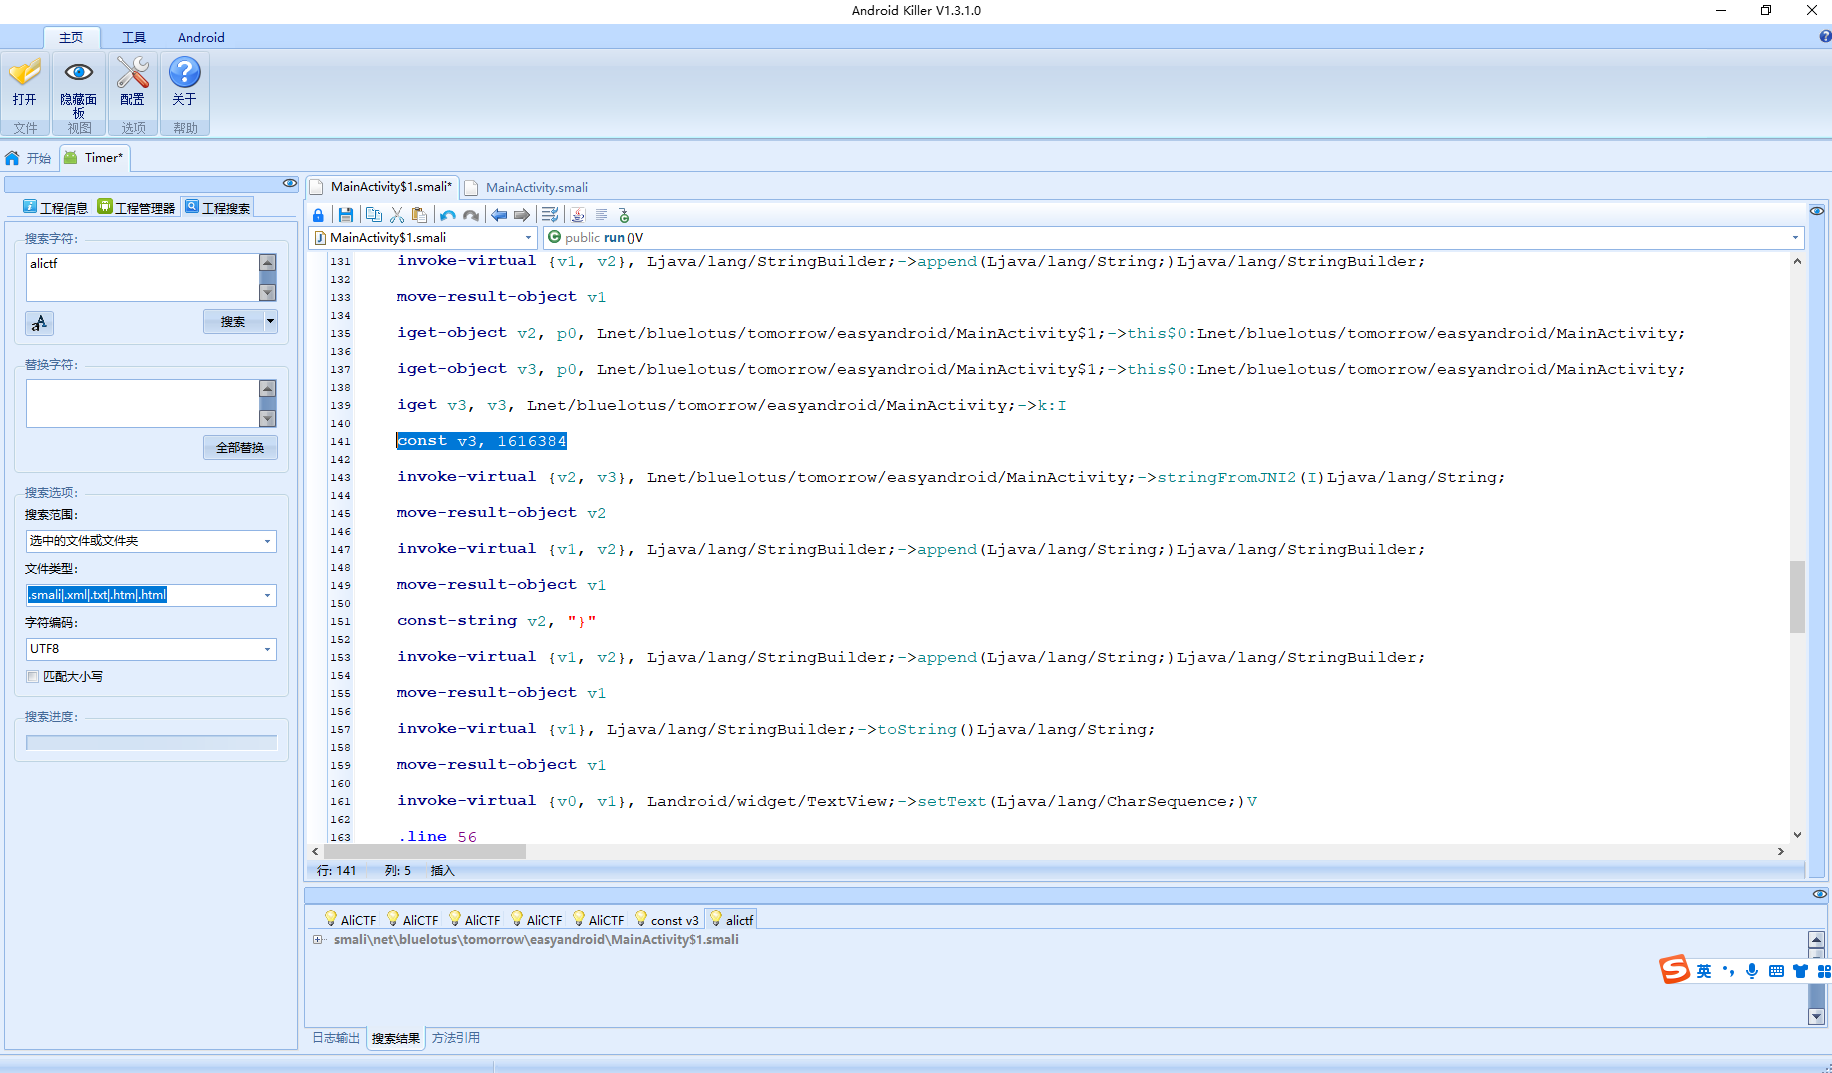
Task: Toggle the eye icon in the results panel
Action: click(1818, 894)
